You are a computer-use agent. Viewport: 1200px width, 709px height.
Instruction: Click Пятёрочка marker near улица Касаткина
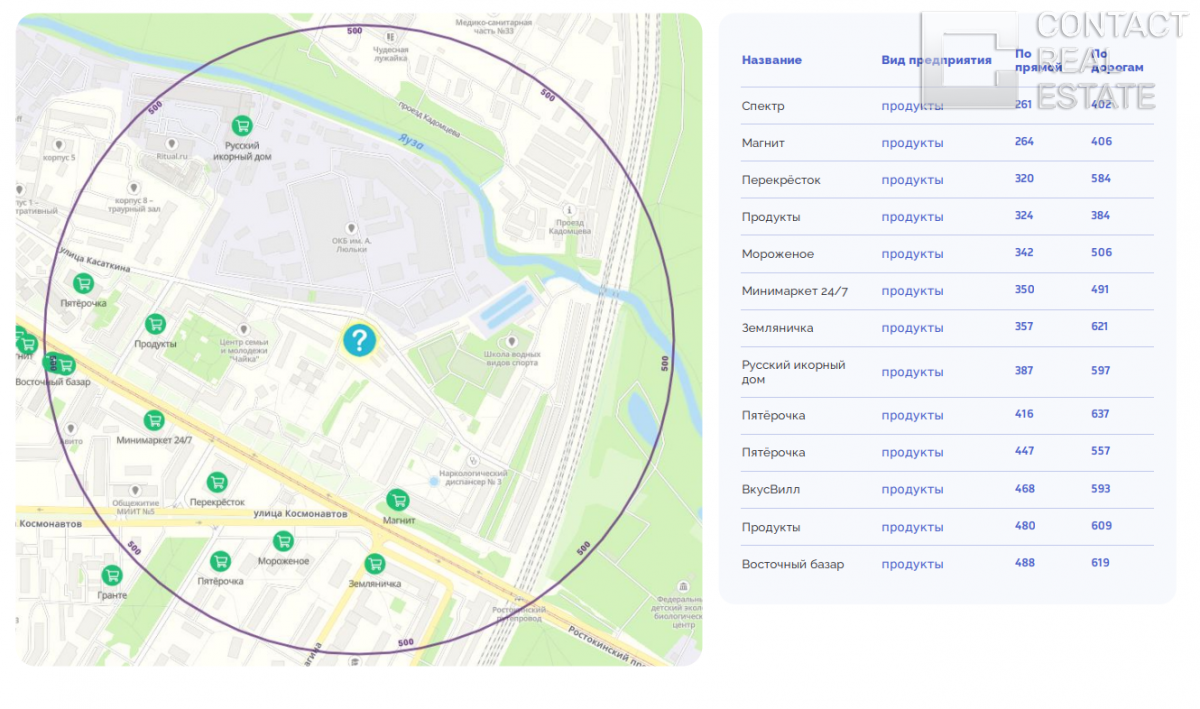(84, 284)
